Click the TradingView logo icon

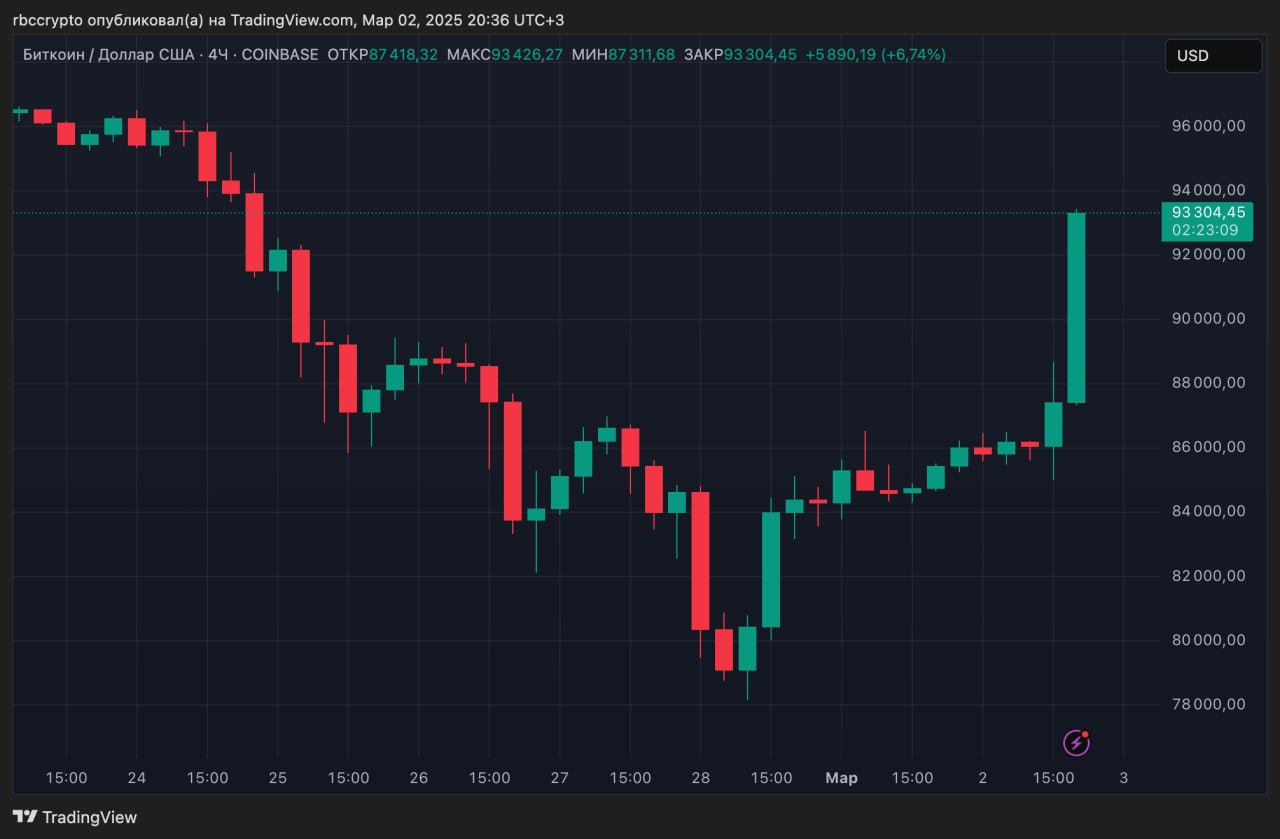[x=25, y=817]
